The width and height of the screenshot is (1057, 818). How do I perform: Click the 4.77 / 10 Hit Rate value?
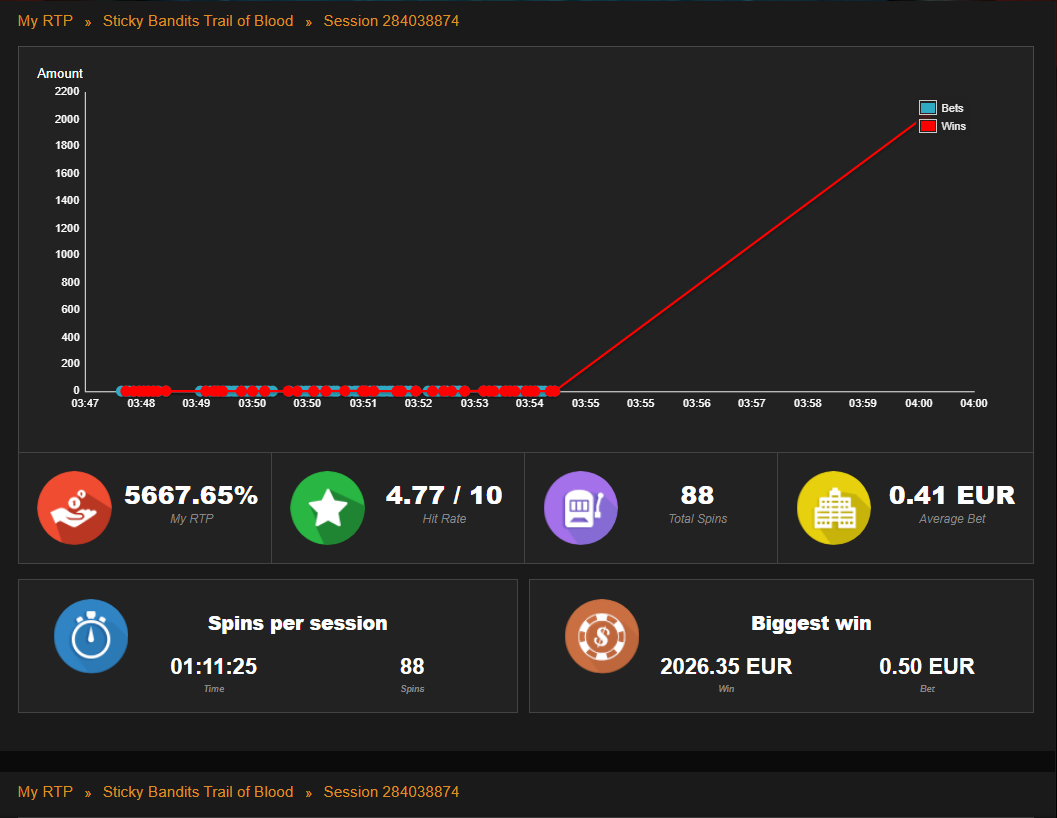(x=444, y=495)
